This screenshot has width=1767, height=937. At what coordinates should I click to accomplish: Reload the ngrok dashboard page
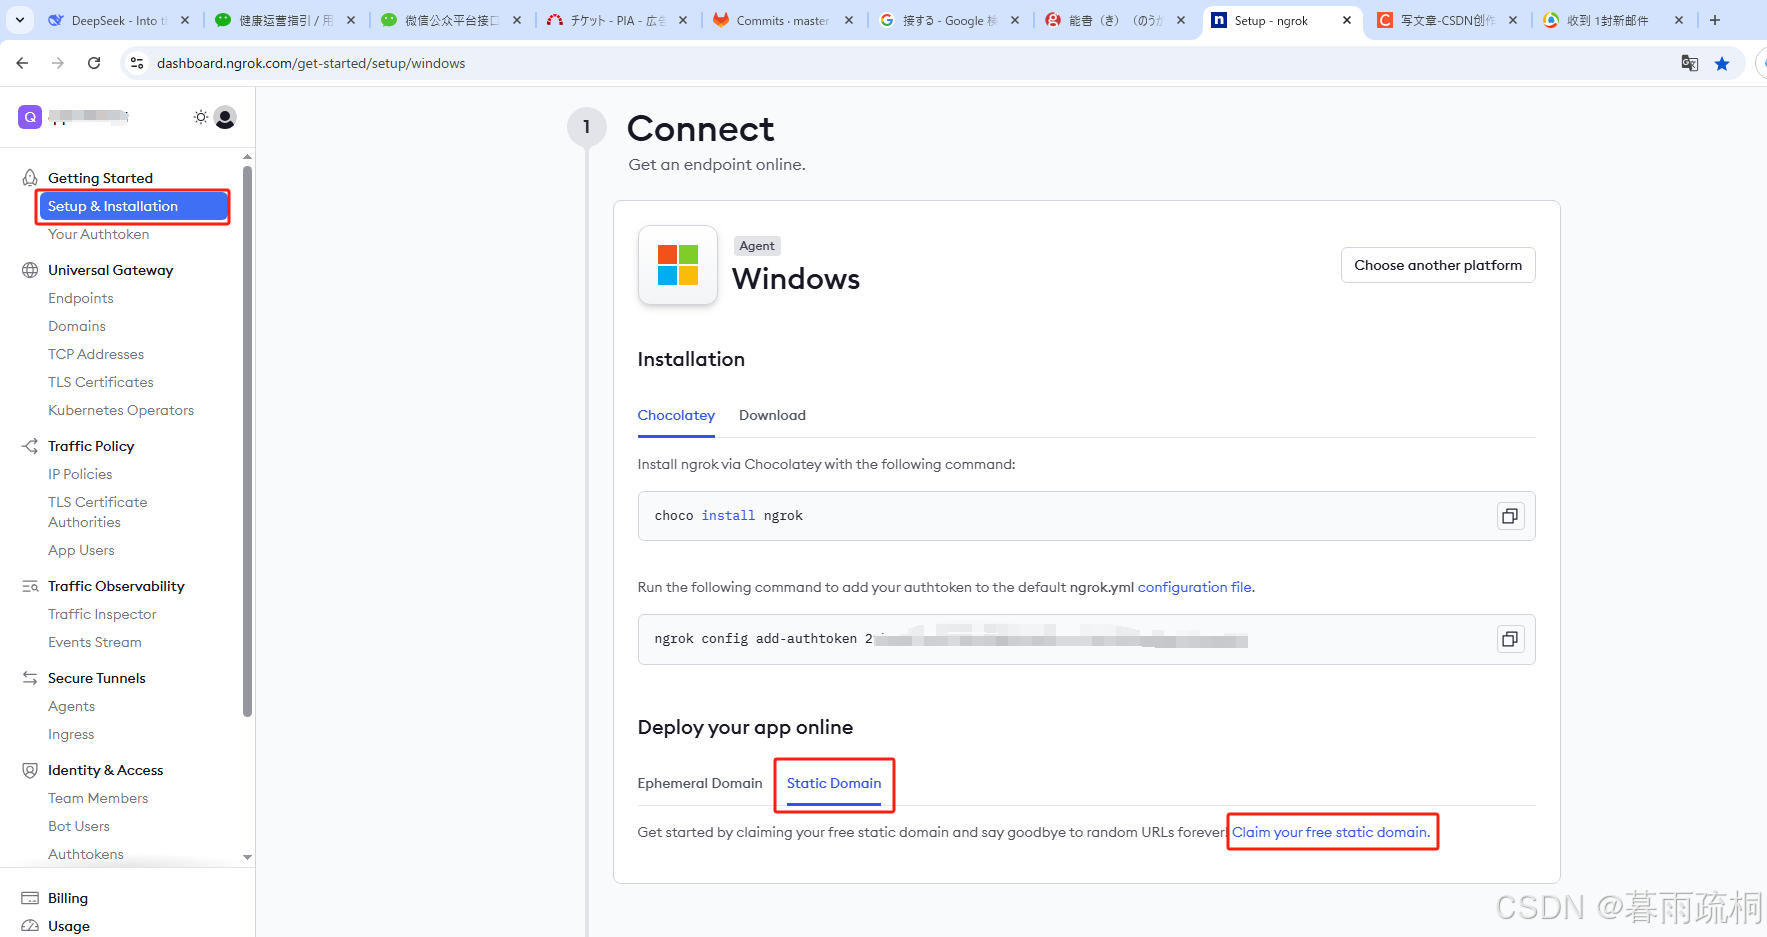(94, 63)
